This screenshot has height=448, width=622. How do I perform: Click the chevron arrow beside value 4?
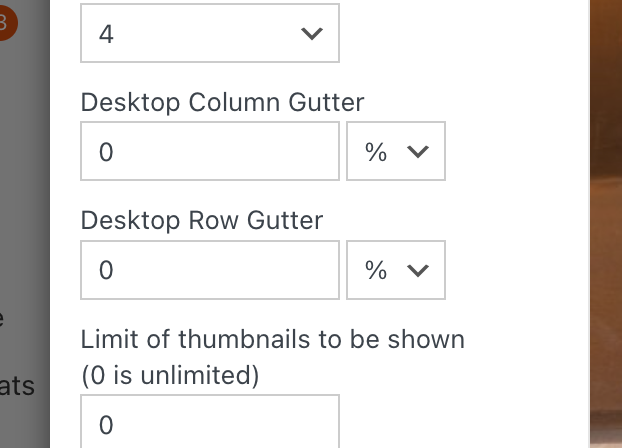pyautogui.click(x=312, y=34)
